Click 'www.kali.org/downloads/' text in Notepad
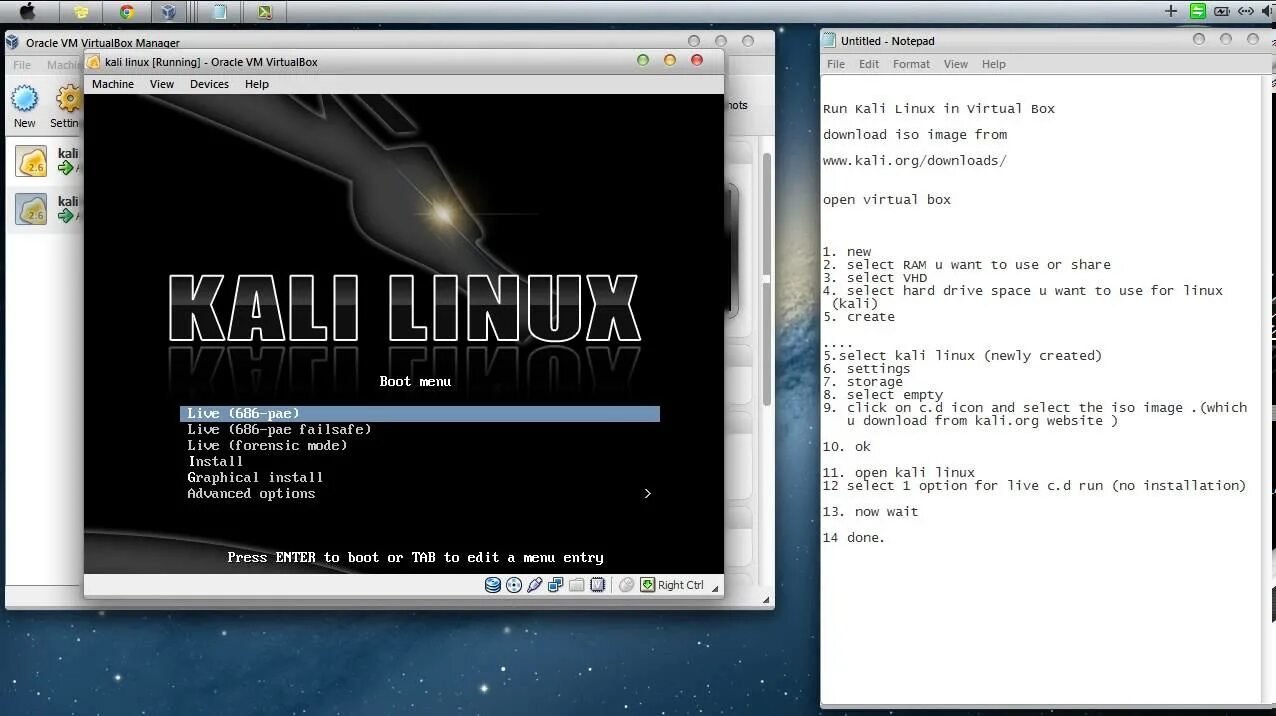The height and width of the screenshot is (716, 1276). [915, 160]
